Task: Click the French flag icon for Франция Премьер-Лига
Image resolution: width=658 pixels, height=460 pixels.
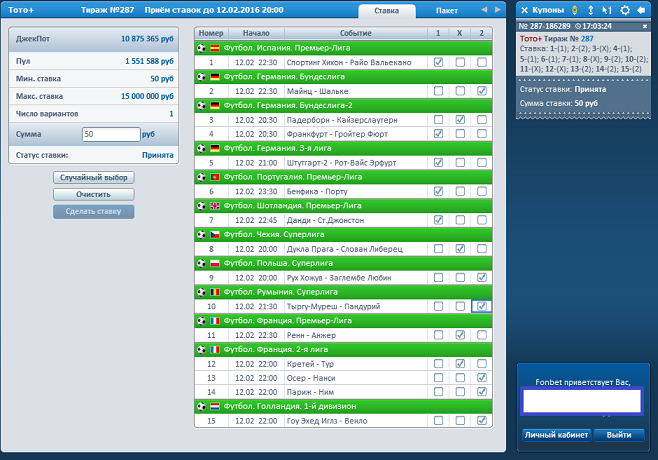Action: point(215,321)
